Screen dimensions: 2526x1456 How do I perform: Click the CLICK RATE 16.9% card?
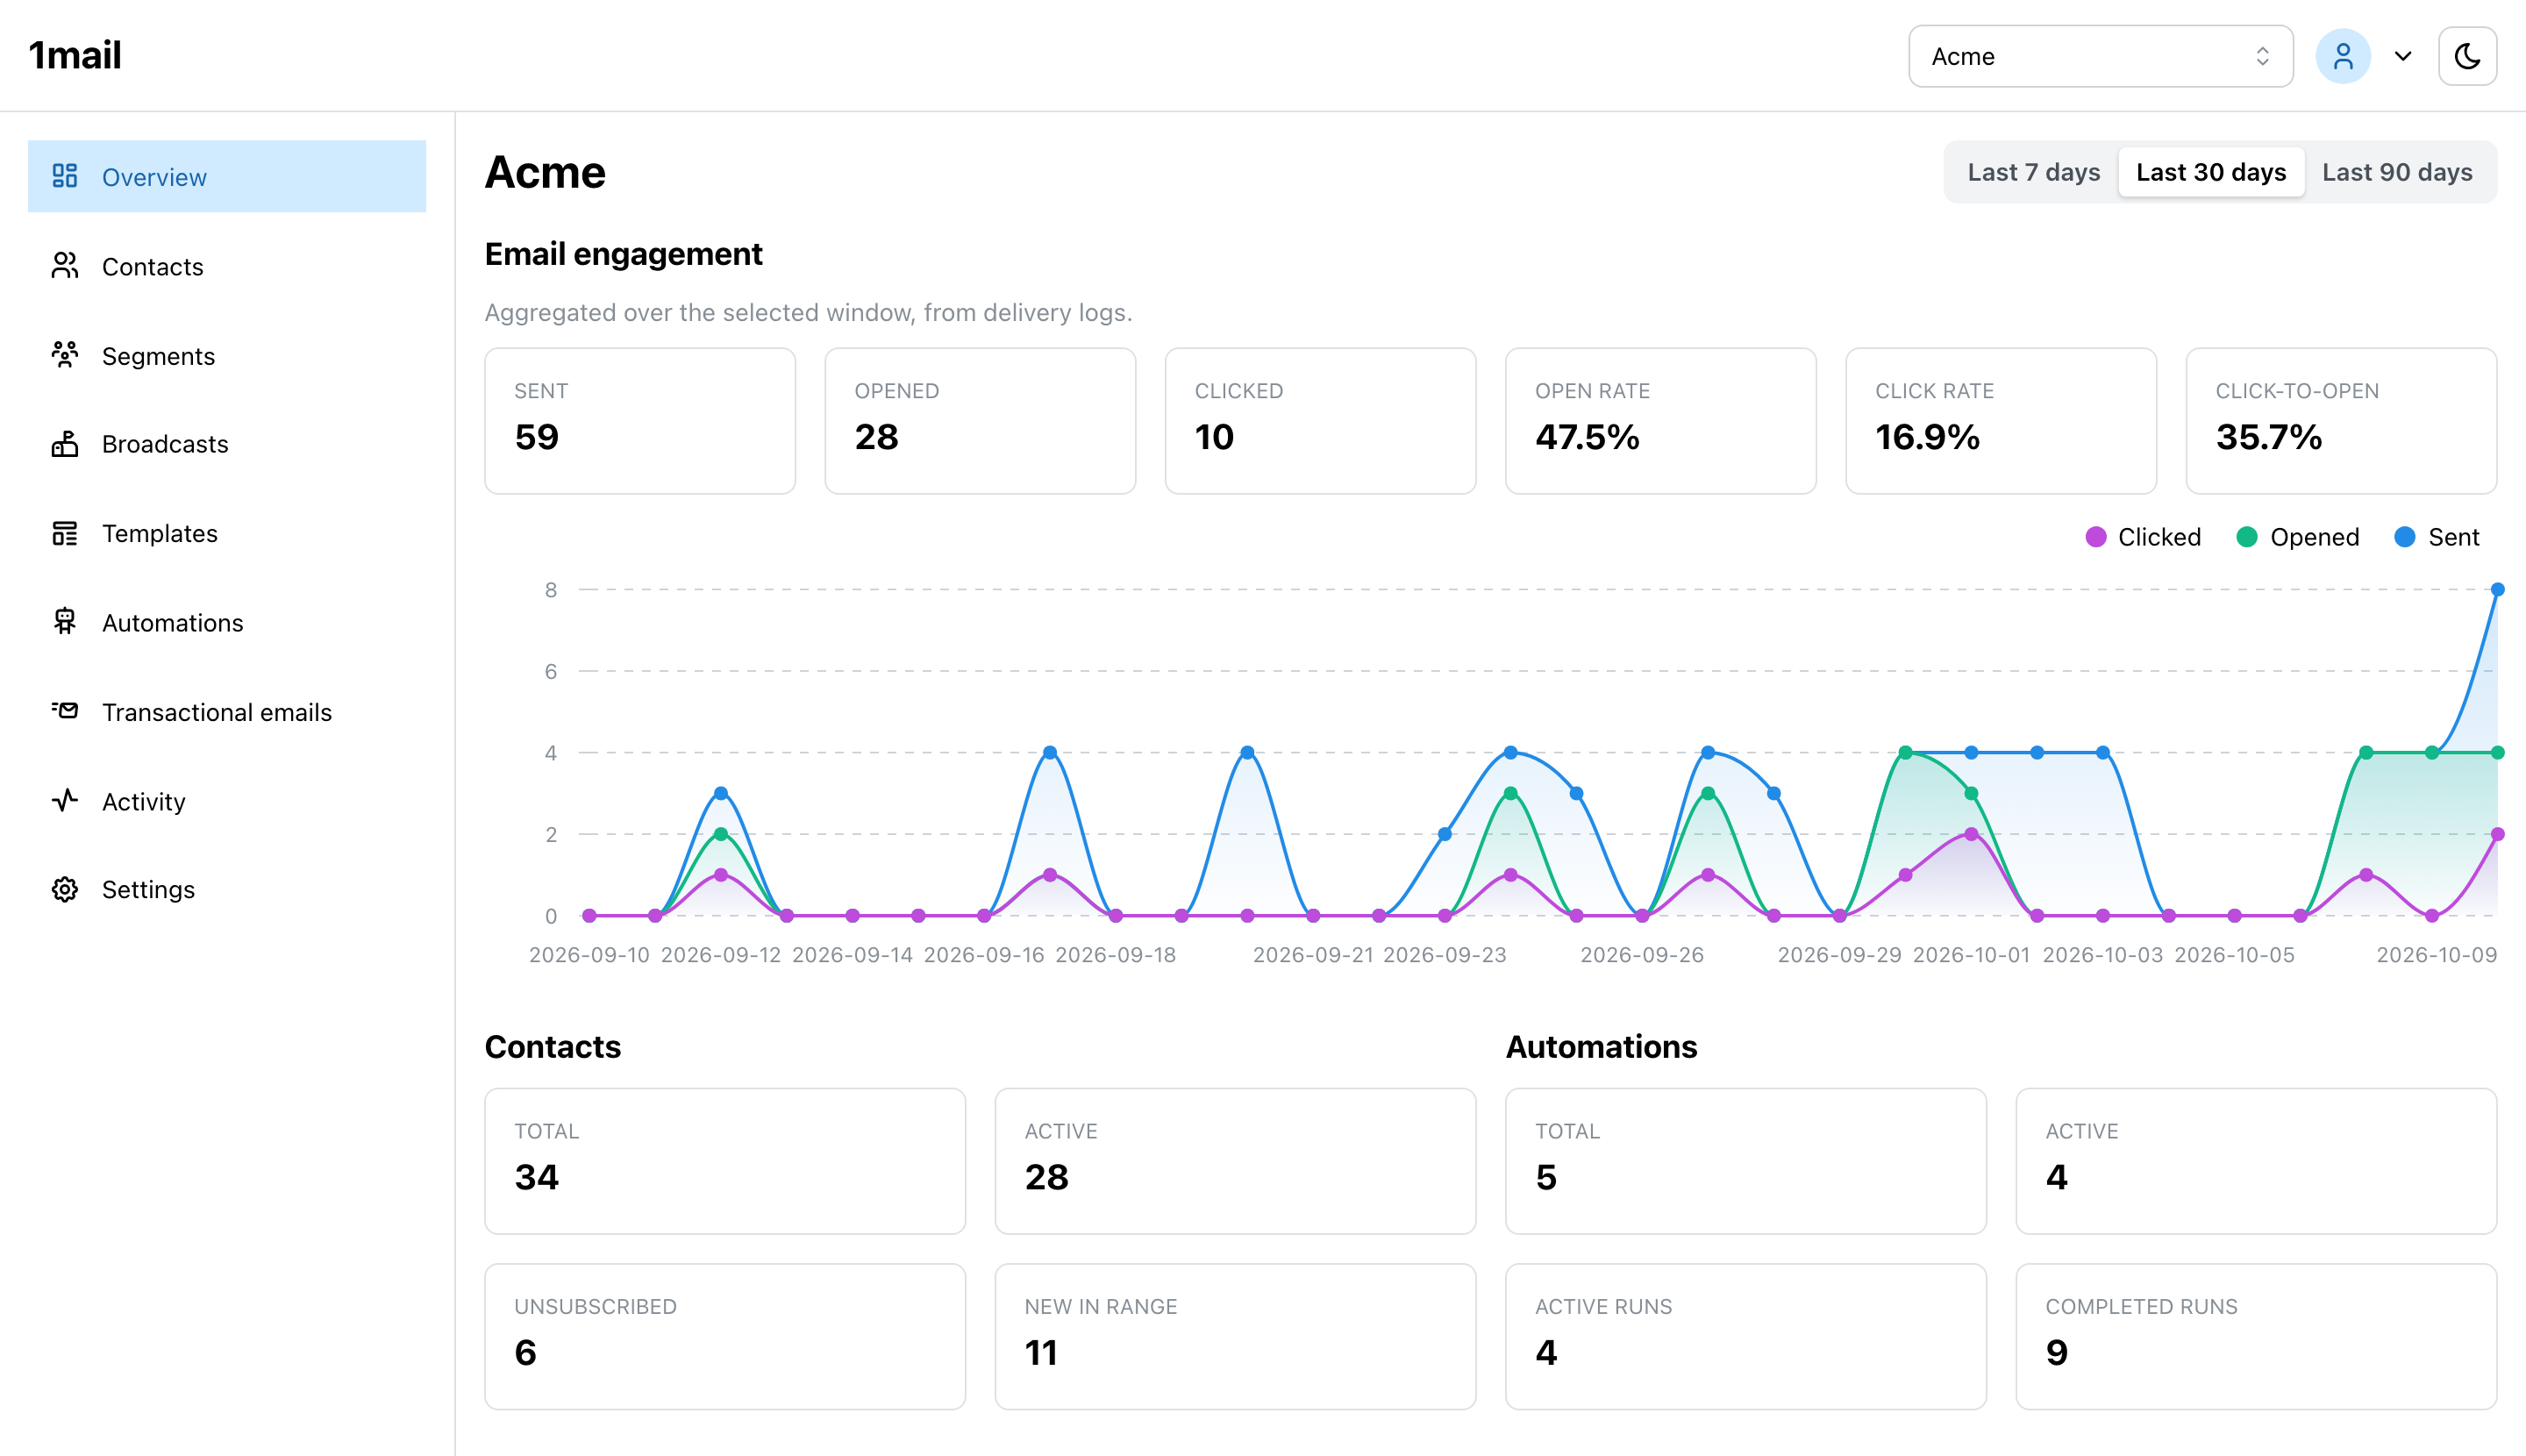[2001, 421]
